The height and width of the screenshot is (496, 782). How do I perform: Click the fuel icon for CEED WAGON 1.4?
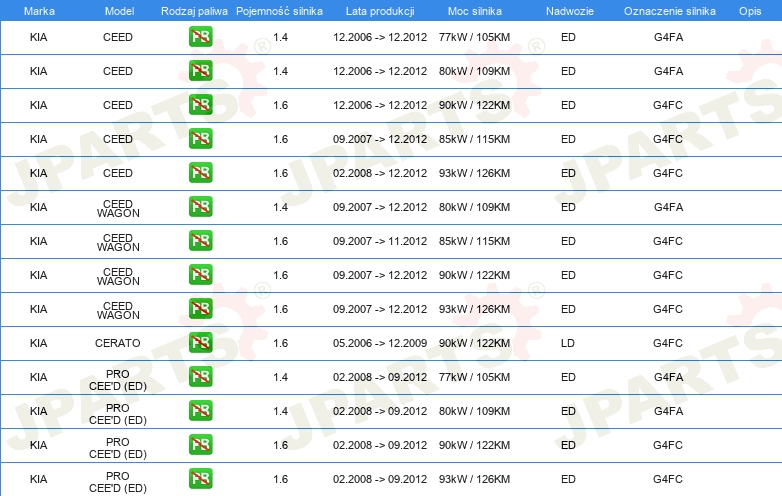(200, 207)
